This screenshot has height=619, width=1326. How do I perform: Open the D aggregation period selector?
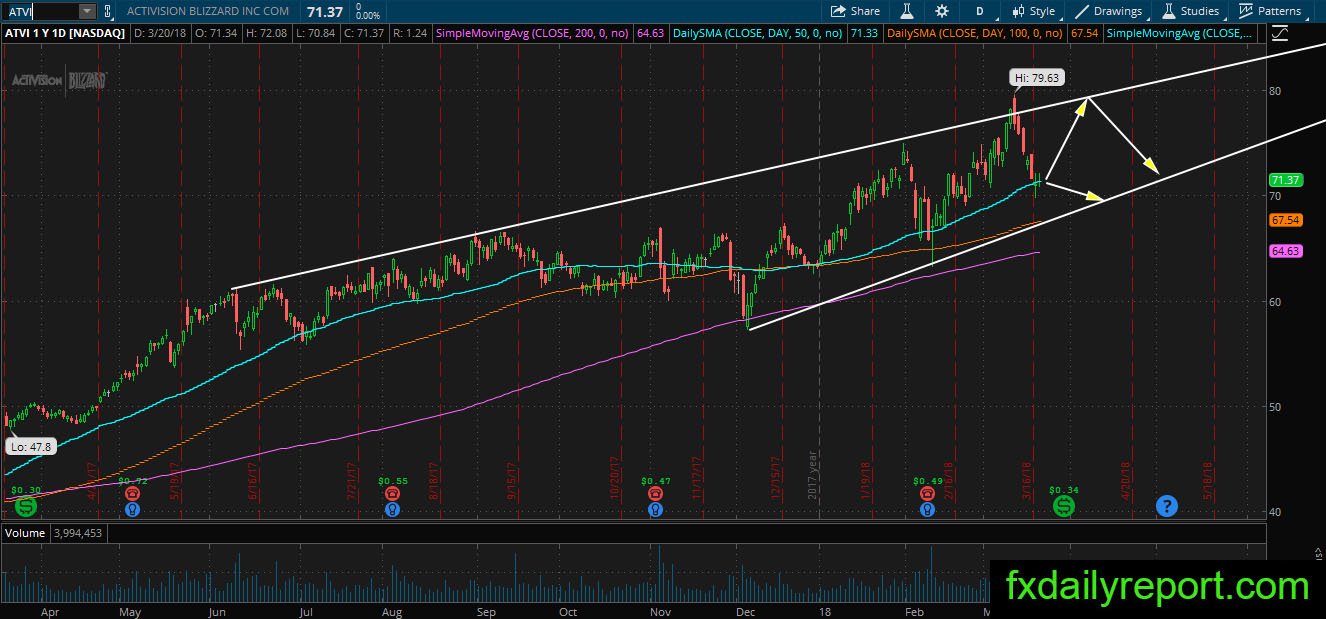[979, 11]
